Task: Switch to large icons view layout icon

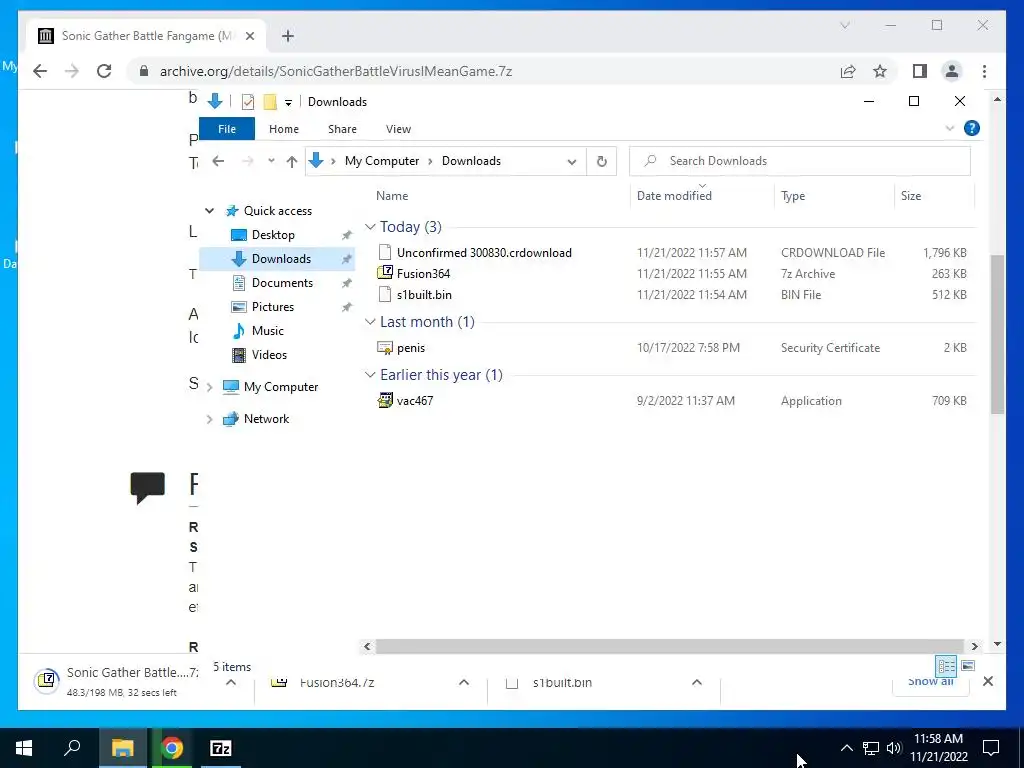Action: tap(968, 666)
